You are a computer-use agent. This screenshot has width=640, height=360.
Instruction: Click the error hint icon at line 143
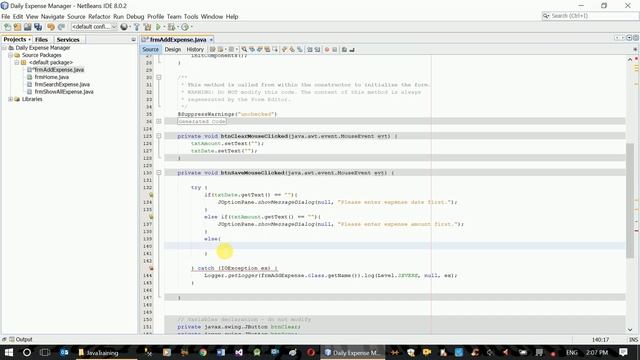click(151, 268)
